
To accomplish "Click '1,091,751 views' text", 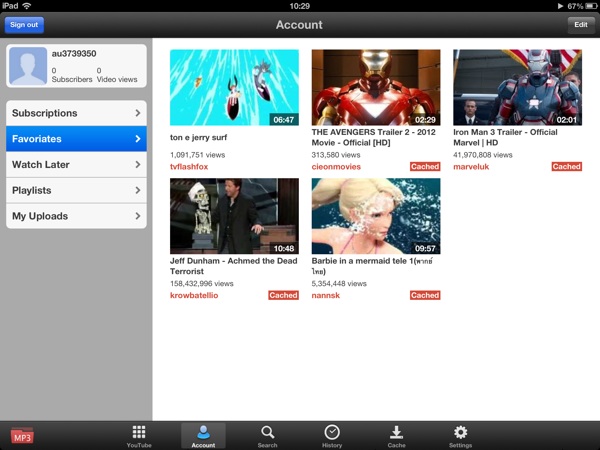I will [197, 155].
